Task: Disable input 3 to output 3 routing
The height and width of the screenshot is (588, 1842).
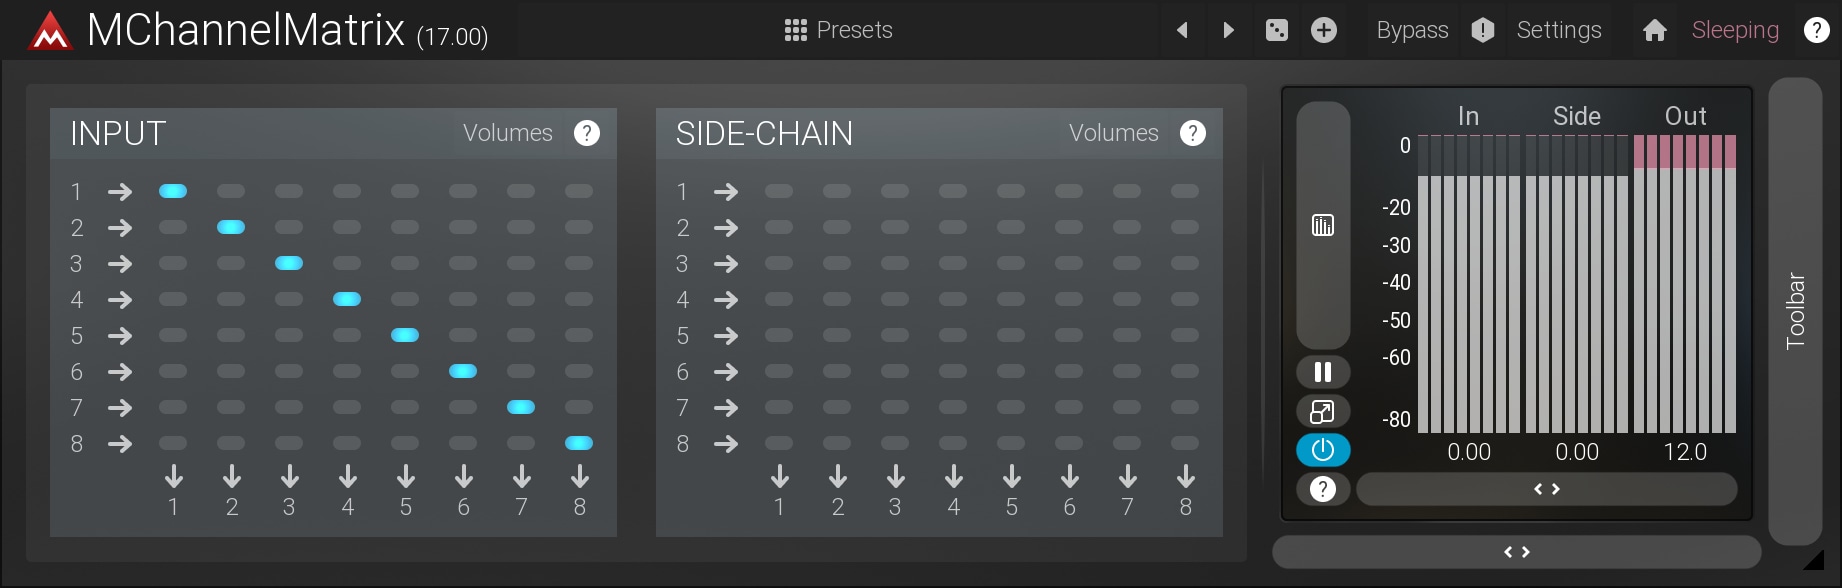Action: [x=289, y=263]
